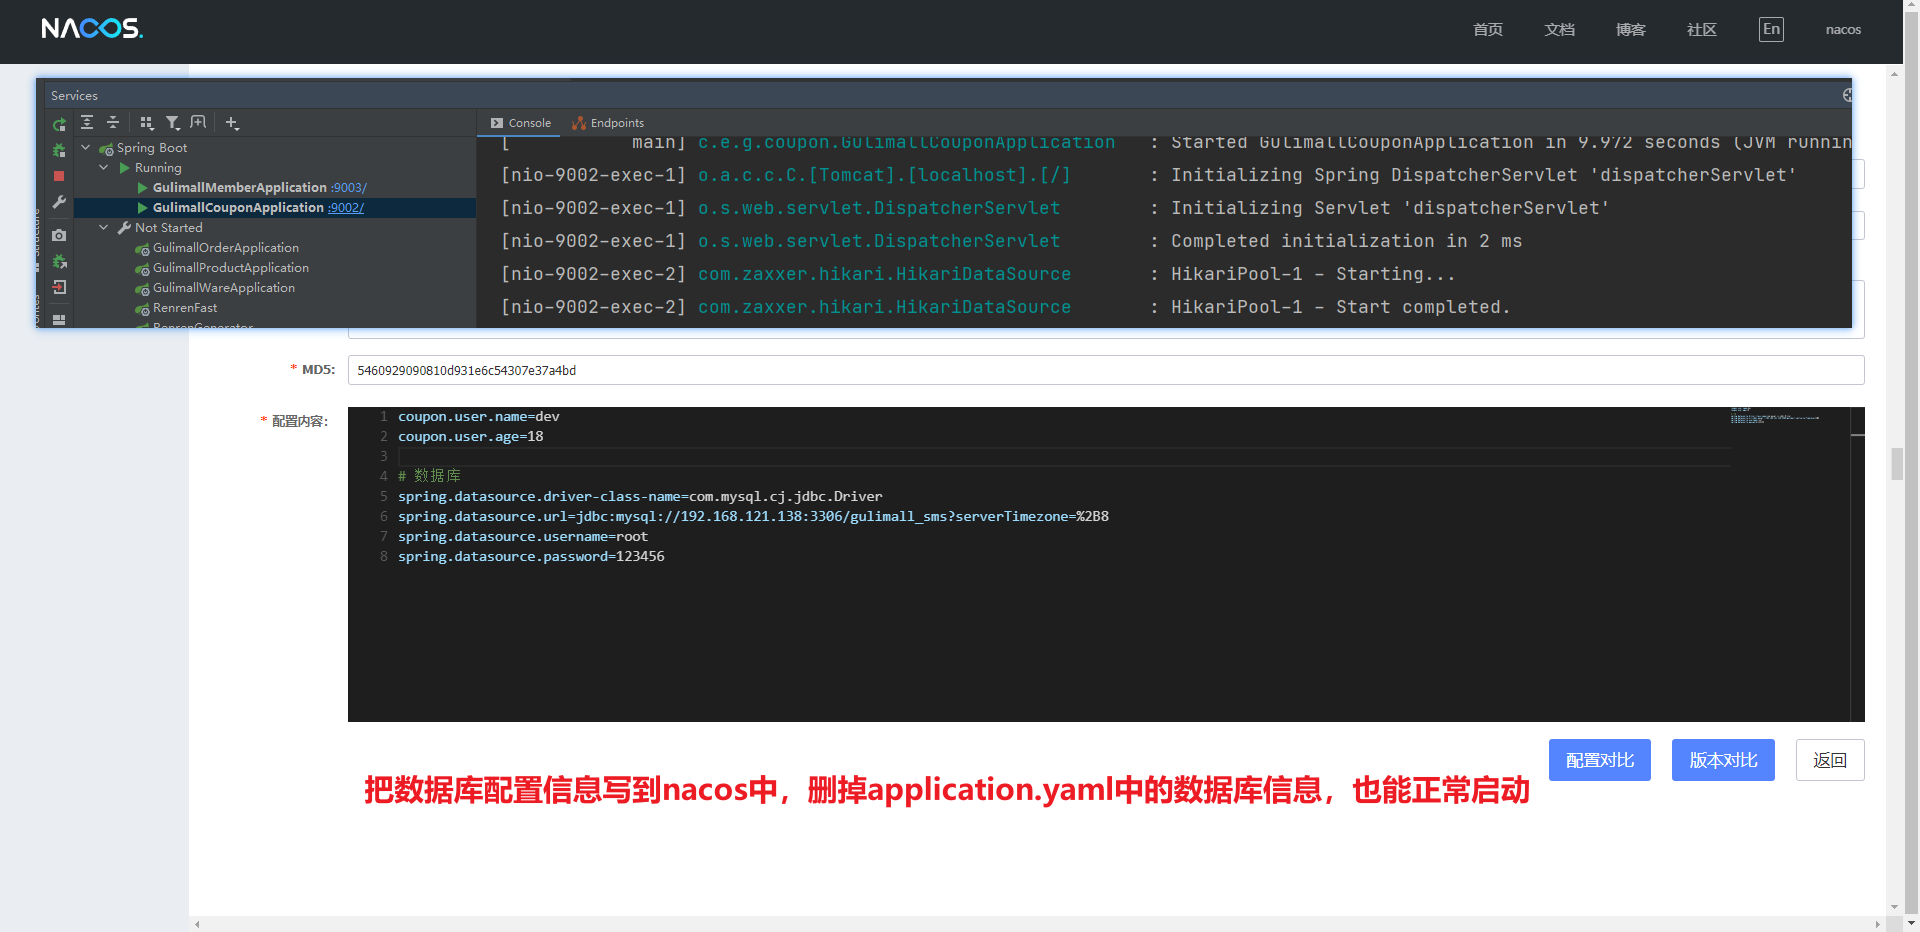Open the :9003/ port link
This screenshot has width=1920, height=932.
click(x=349, y=188)
